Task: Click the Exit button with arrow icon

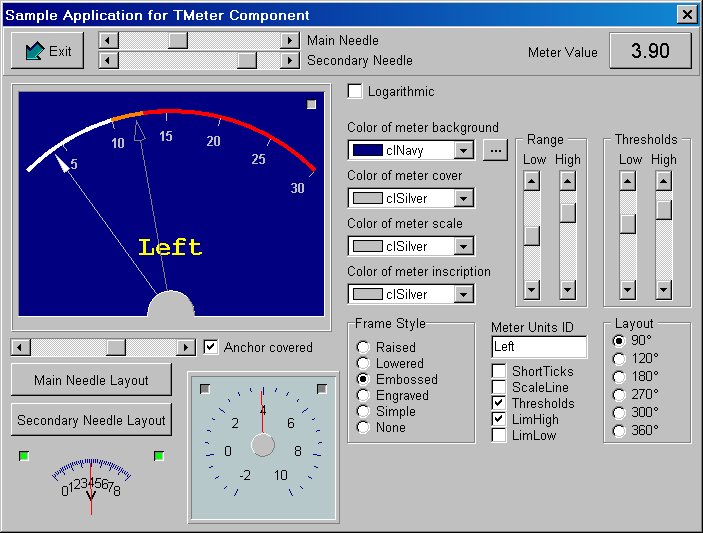Action: [x=48, y=51]
